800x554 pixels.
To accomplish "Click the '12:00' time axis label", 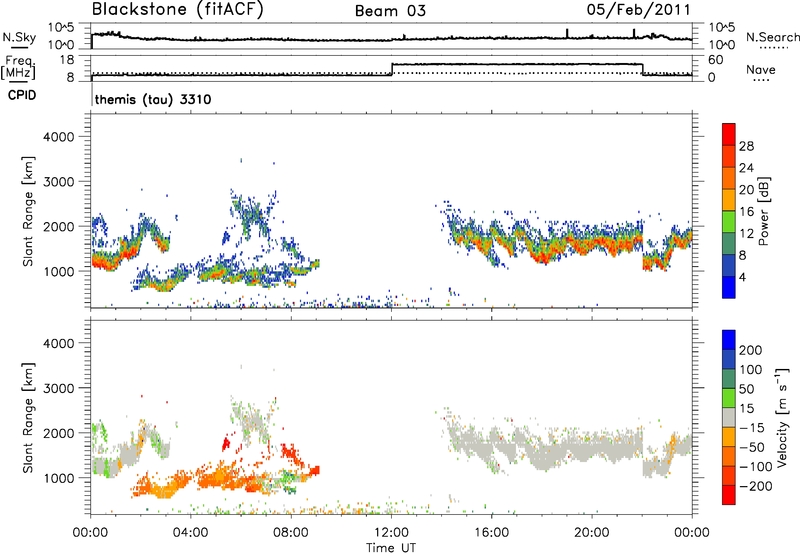I will click(x=391, y=533).
